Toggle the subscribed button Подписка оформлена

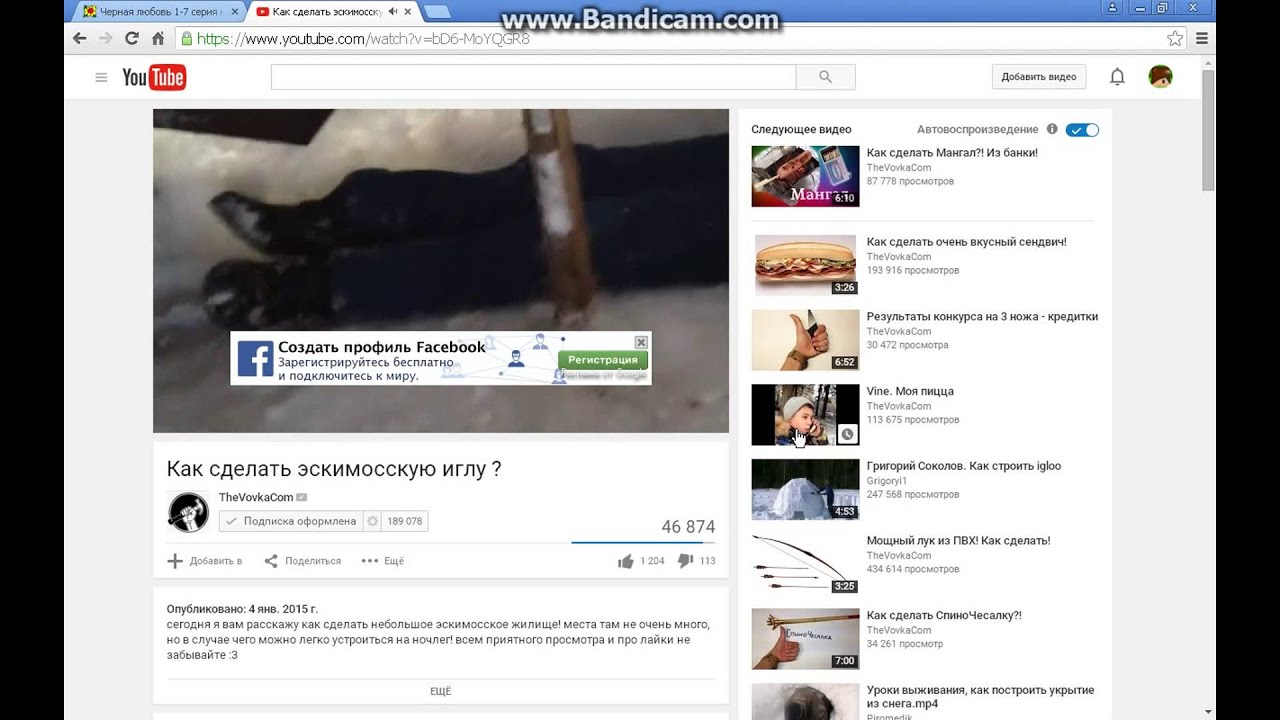coord(291,521)
